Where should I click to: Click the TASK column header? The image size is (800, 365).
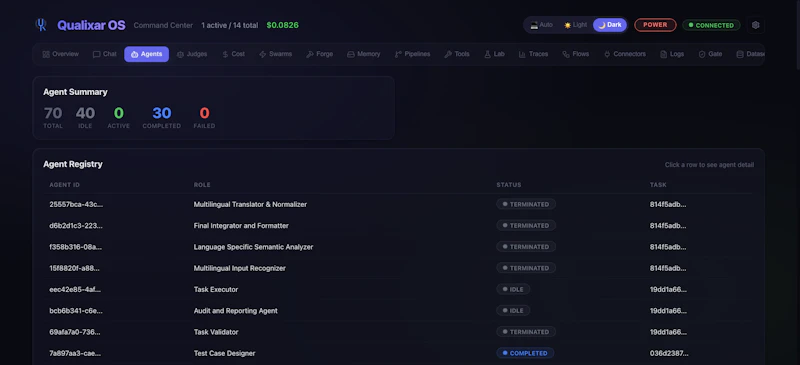pos(658,185)
